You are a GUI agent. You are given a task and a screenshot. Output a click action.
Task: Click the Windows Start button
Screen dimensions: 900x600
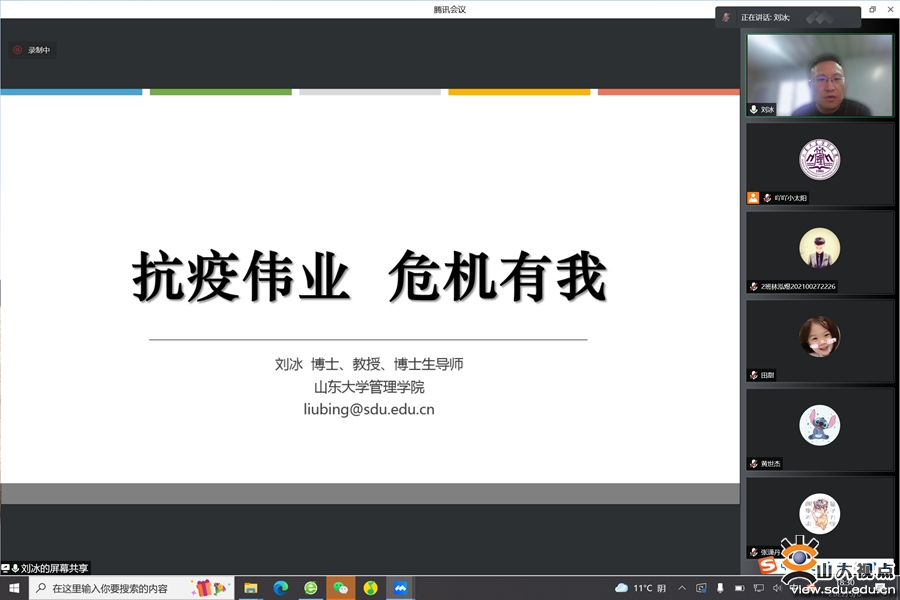(14, 588)
